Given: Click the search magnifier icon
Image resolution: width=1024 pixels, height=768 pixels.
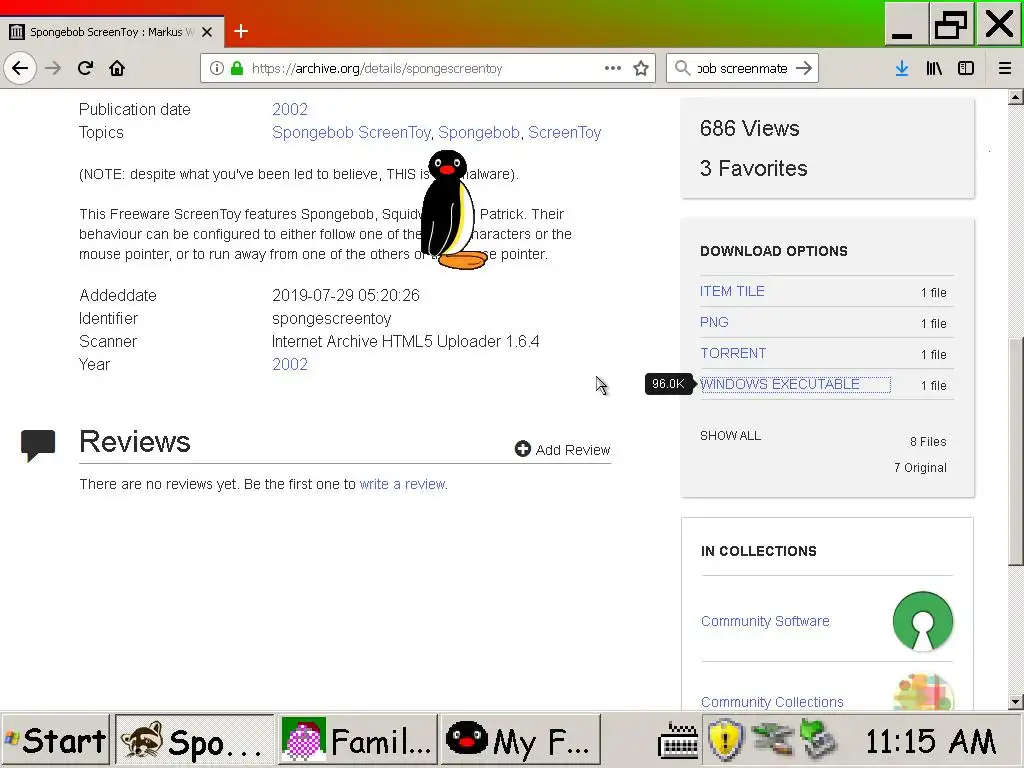Looking at the screenshot, I should point(682,68).
